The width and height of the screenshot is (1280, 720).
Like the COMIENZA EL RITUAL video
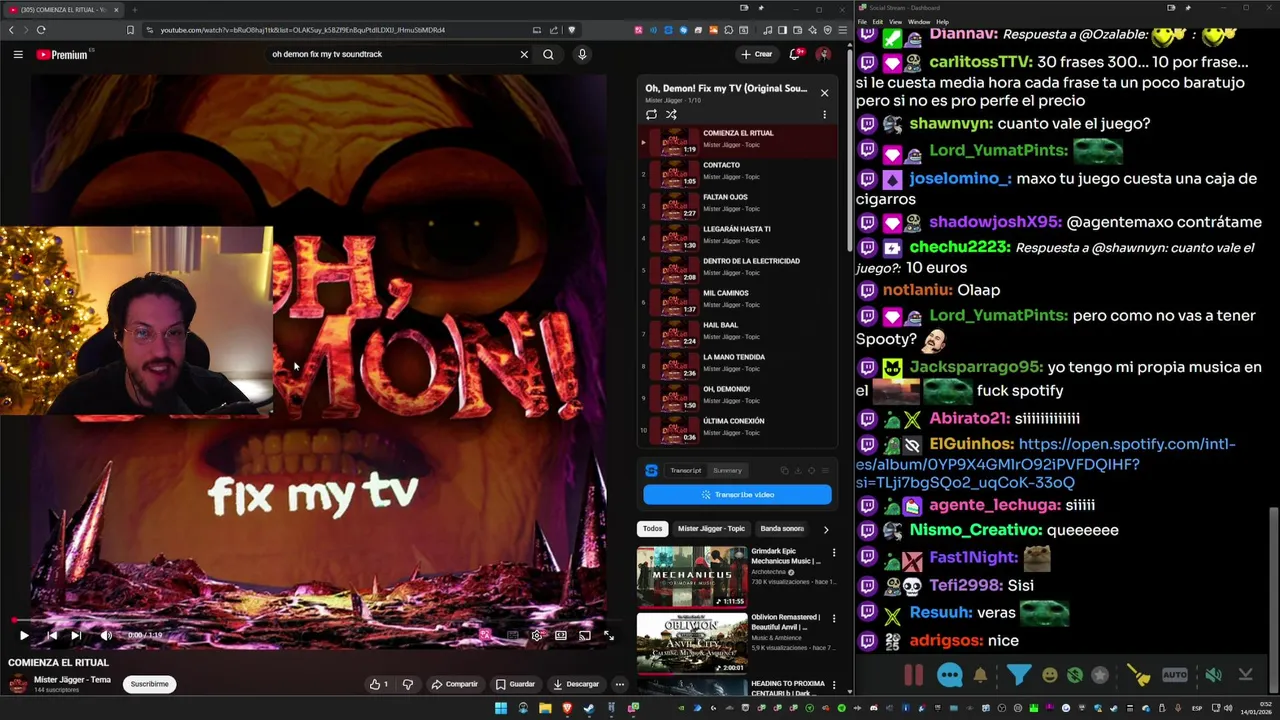(379, 684)
